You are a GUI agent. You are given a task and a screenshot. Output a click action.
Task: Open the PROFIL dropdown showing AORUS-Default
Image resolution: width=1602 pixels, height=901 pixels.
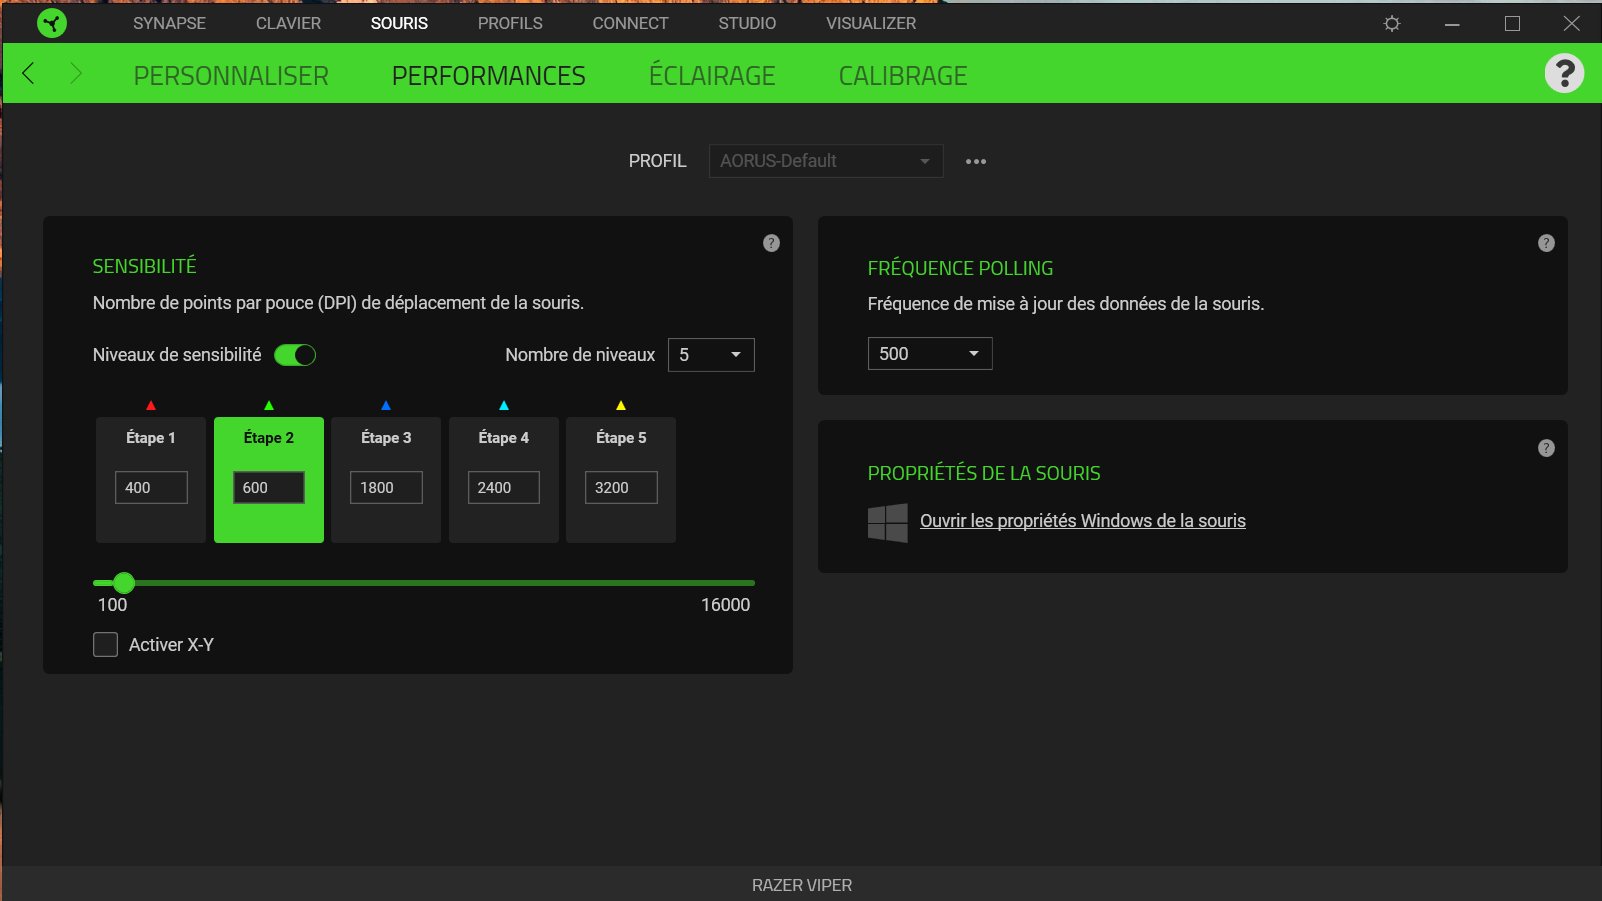click(824, 160)
